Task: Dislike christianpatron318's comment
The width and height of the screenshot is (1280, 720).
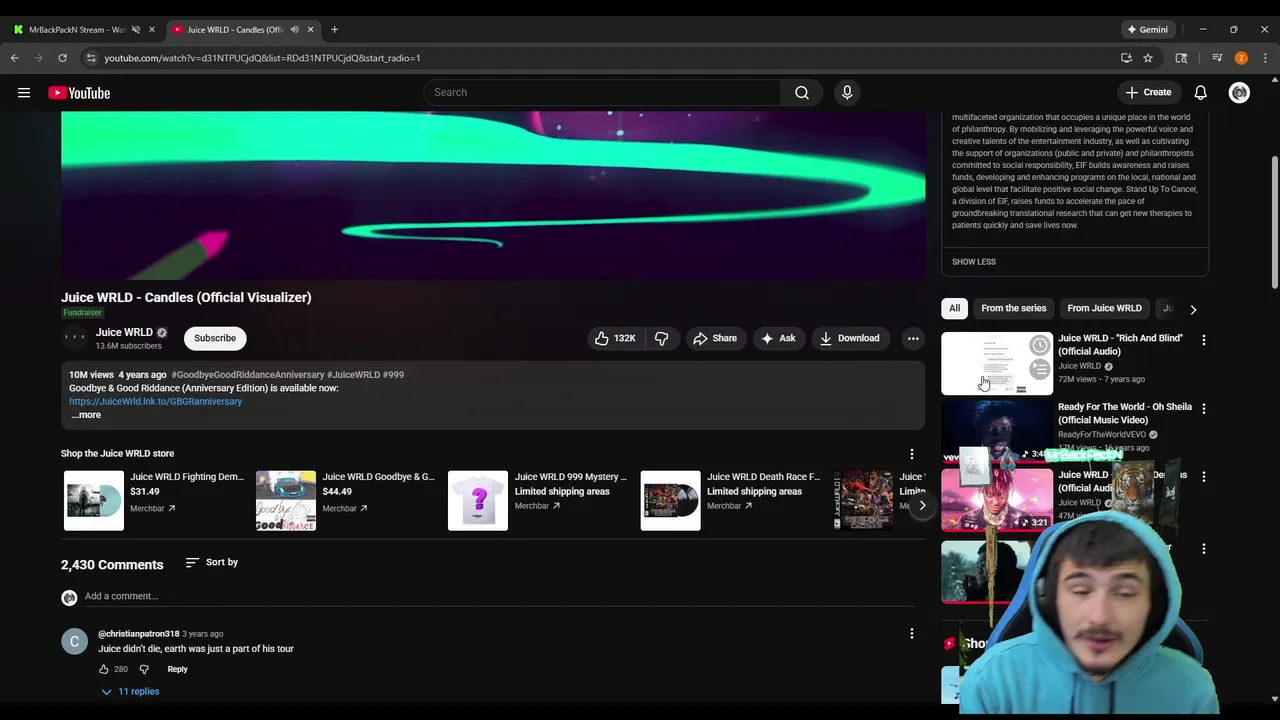Action: coord(144,669)
